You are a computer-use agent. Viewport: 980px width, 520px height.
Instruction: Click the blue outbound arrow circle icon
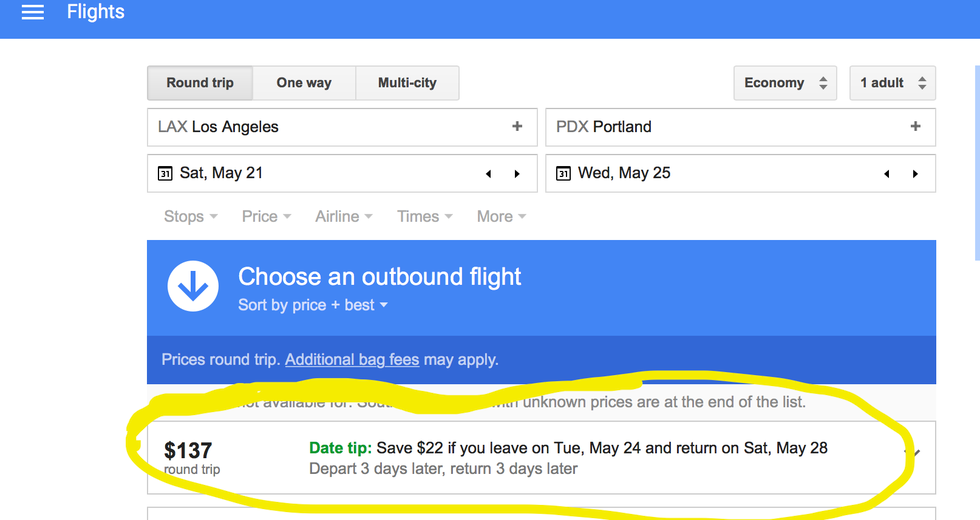click(192, 287)
